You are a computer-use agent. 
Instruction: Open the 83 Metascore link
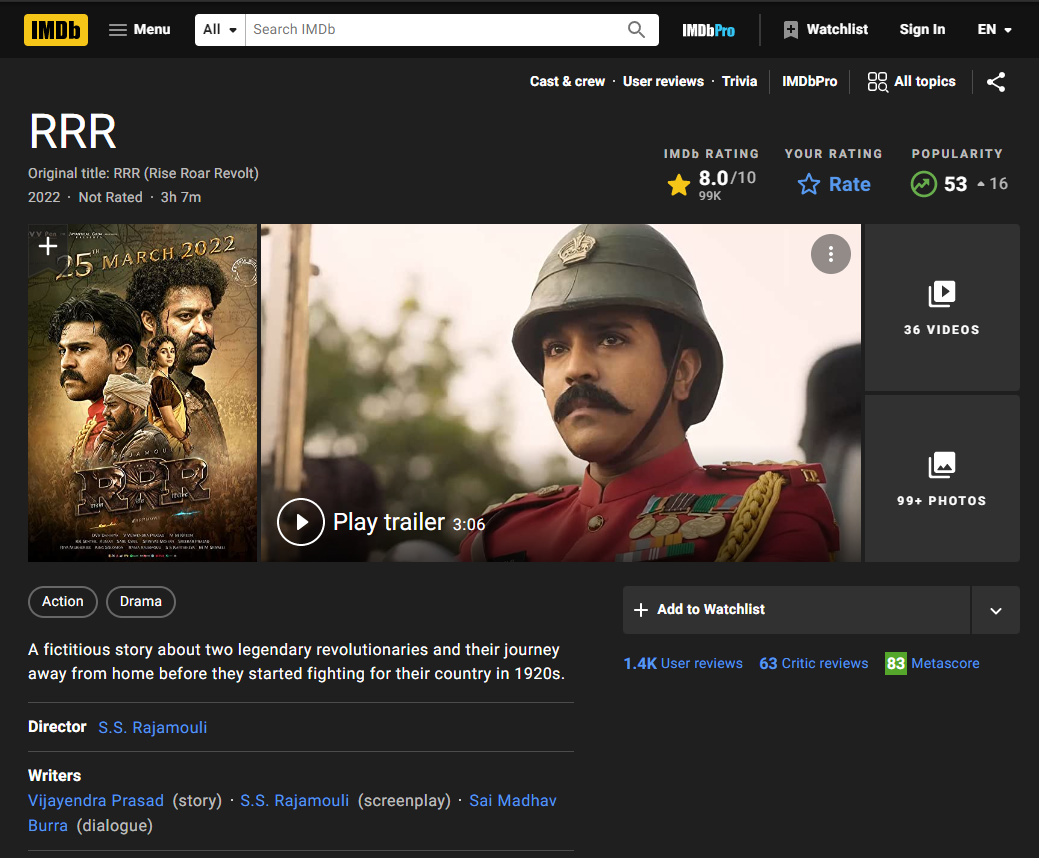932,663
